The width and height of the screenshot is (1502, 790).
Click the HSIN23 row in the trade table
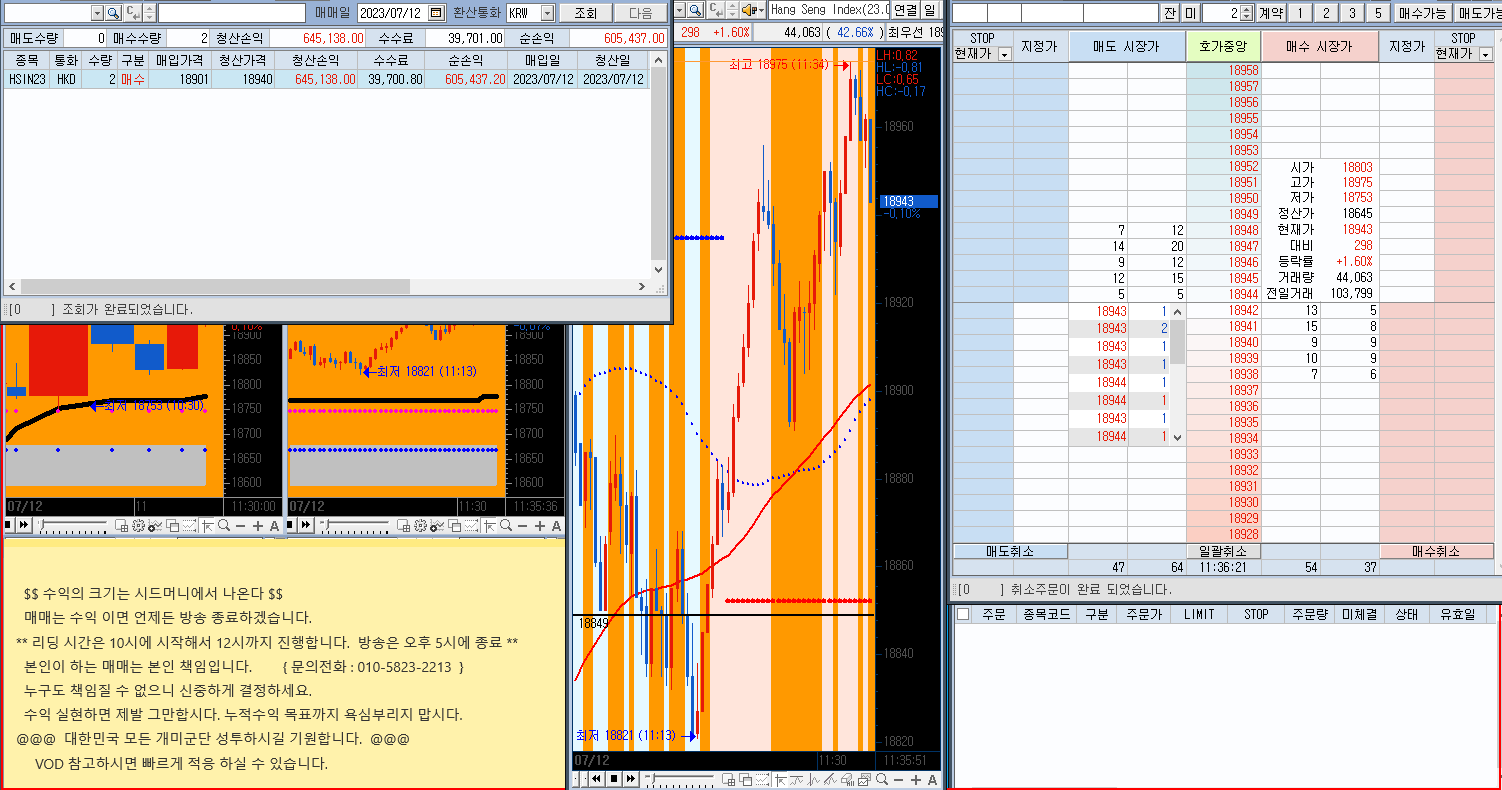click(326, 79)
